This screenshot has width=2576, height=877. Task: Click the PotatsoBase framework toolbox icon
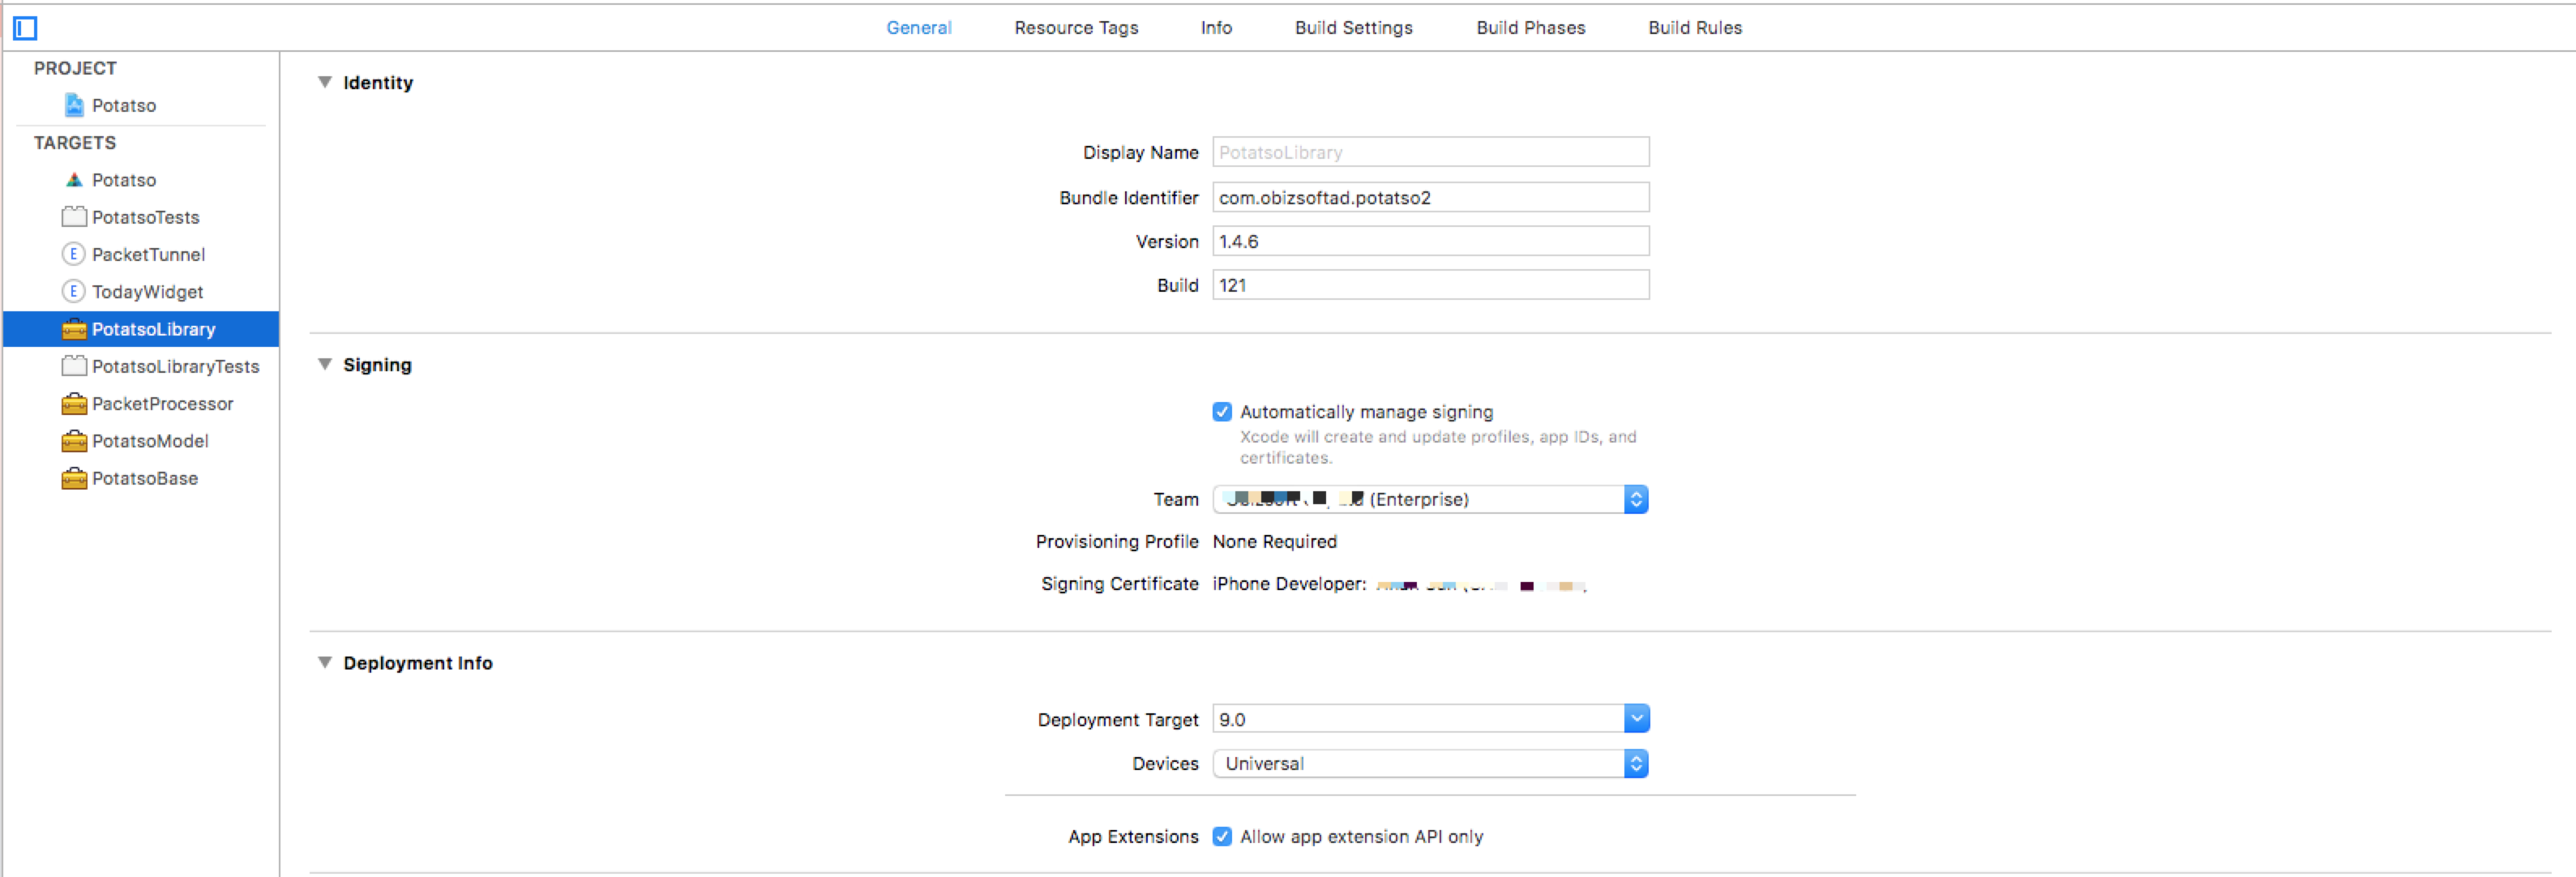[x=74, y=478]
